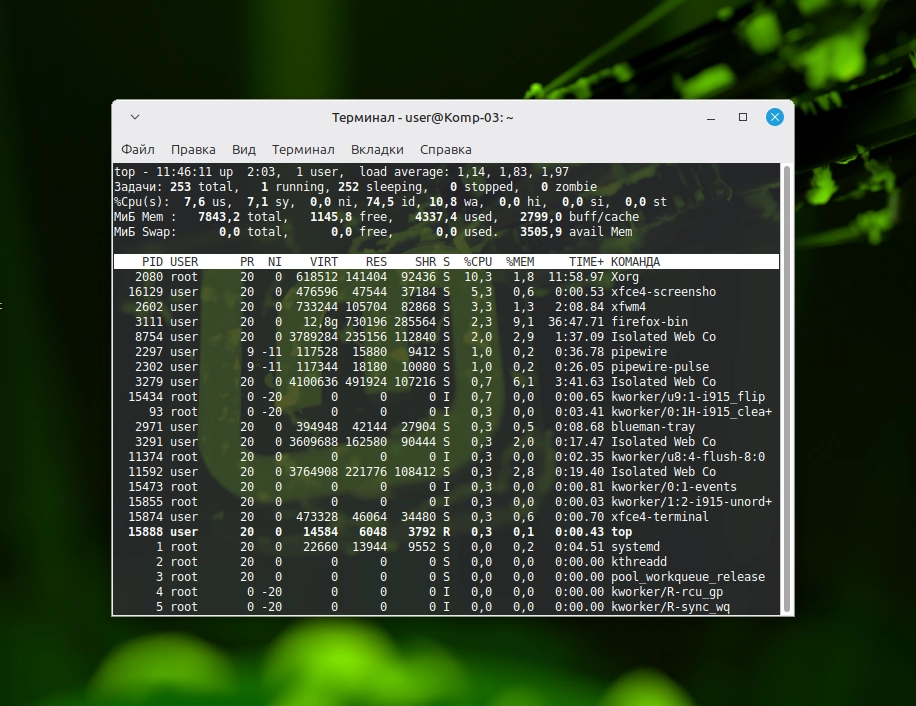Select the bold top process row
The width and height of the screenshot is (916, 706).
(x=446, y=532)
